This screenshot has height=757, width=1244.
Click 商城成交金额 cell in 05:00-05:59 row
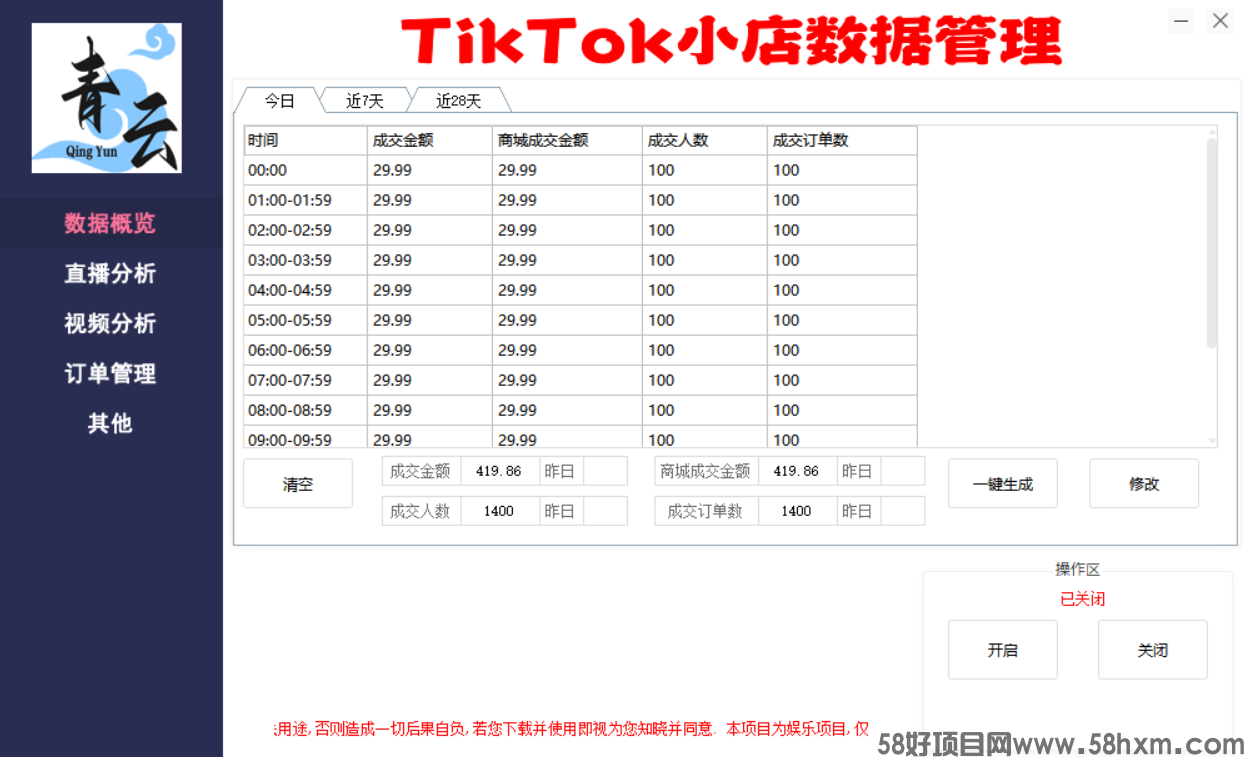[x=568, y=320]
